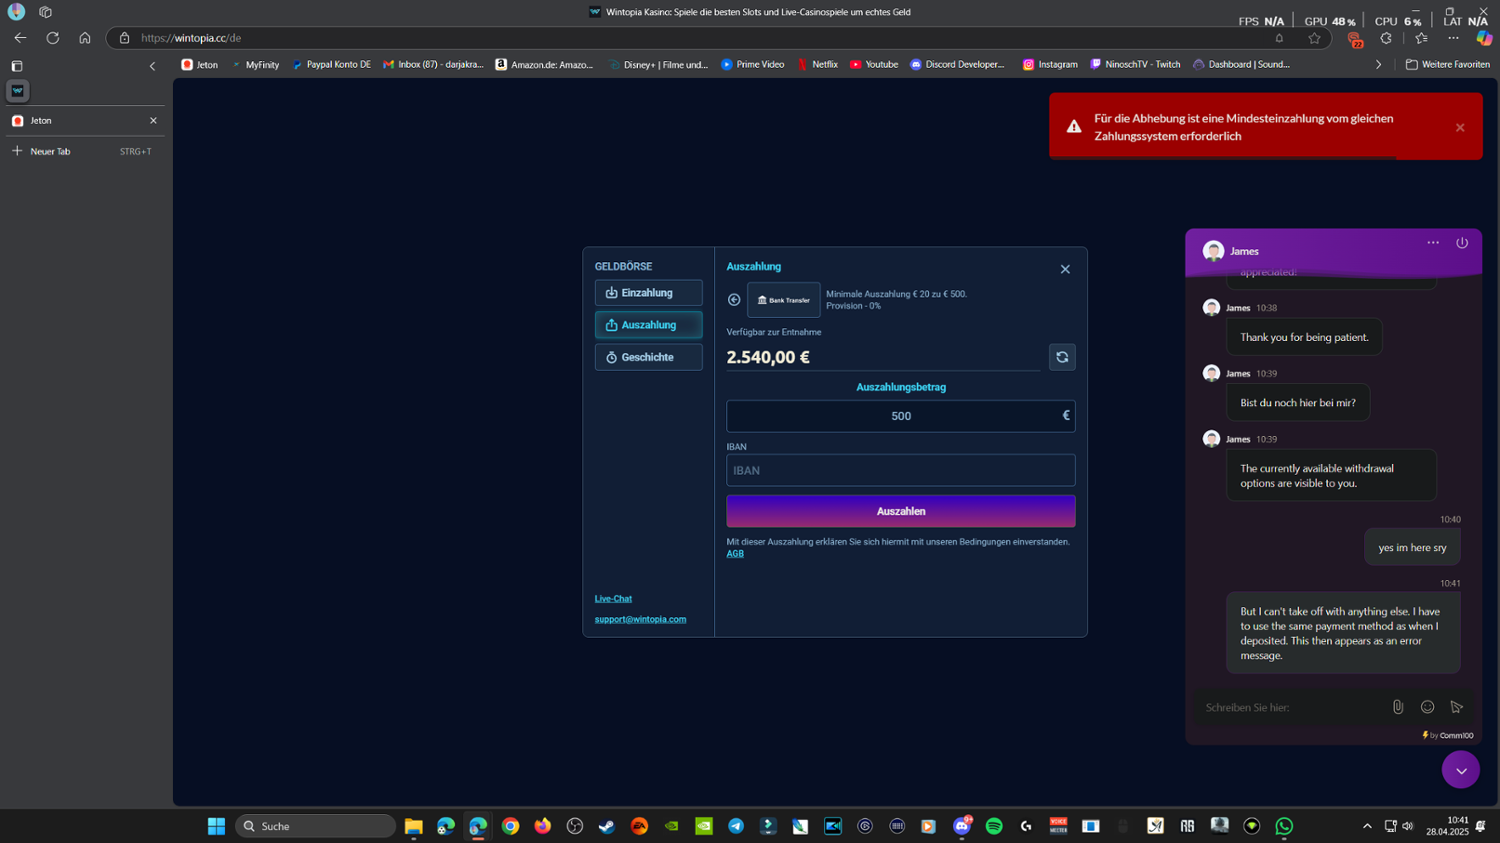The height and width of the screenshot is (843, 1500).
Task: Dismiss the red error notification
Action: (x=1460, y=128)
